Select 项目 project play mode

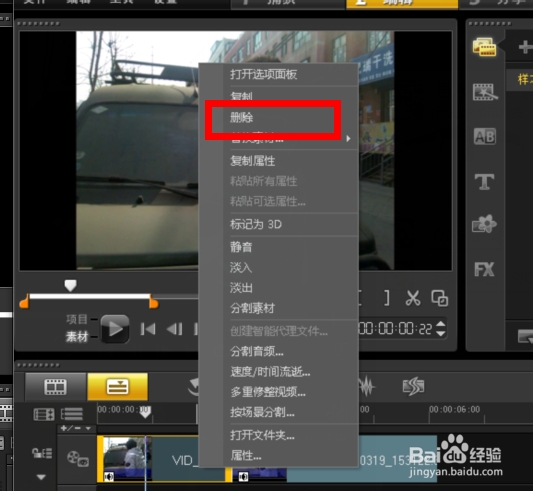77,319
